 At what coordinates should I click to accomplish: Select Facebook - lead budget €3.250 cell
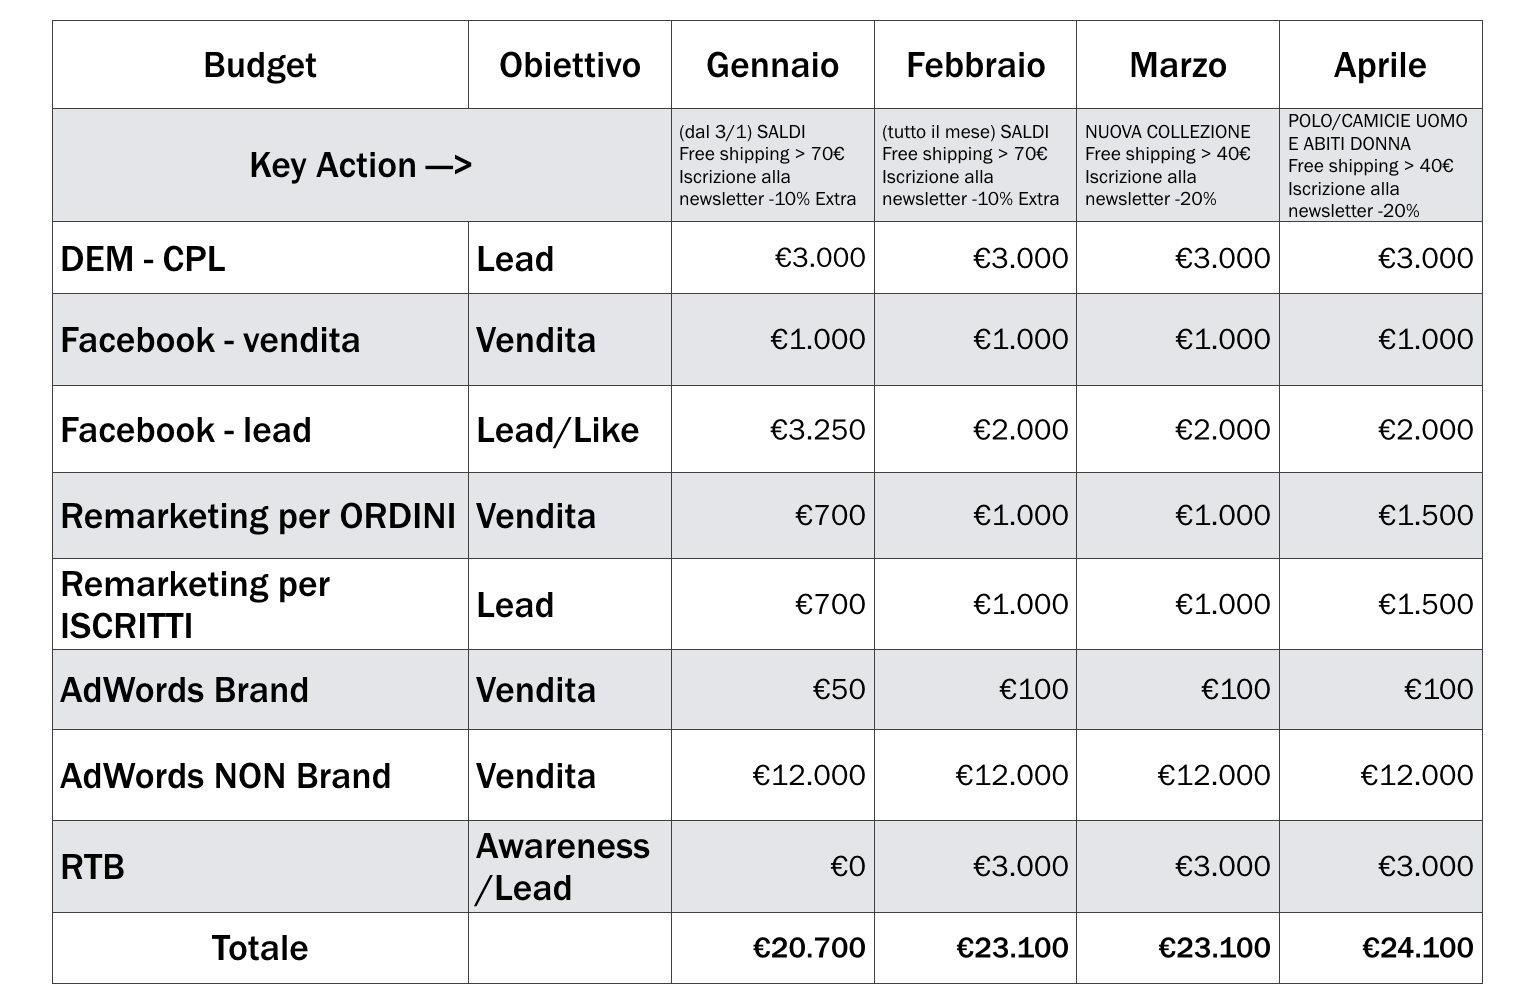pos(817,430)
